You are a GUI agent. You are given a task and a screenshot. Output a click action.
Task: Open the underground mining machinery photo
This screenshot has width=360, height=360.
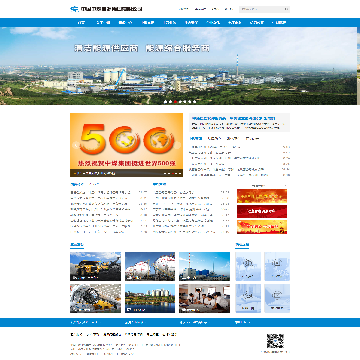pyautogui.click(x=95, y=298)
